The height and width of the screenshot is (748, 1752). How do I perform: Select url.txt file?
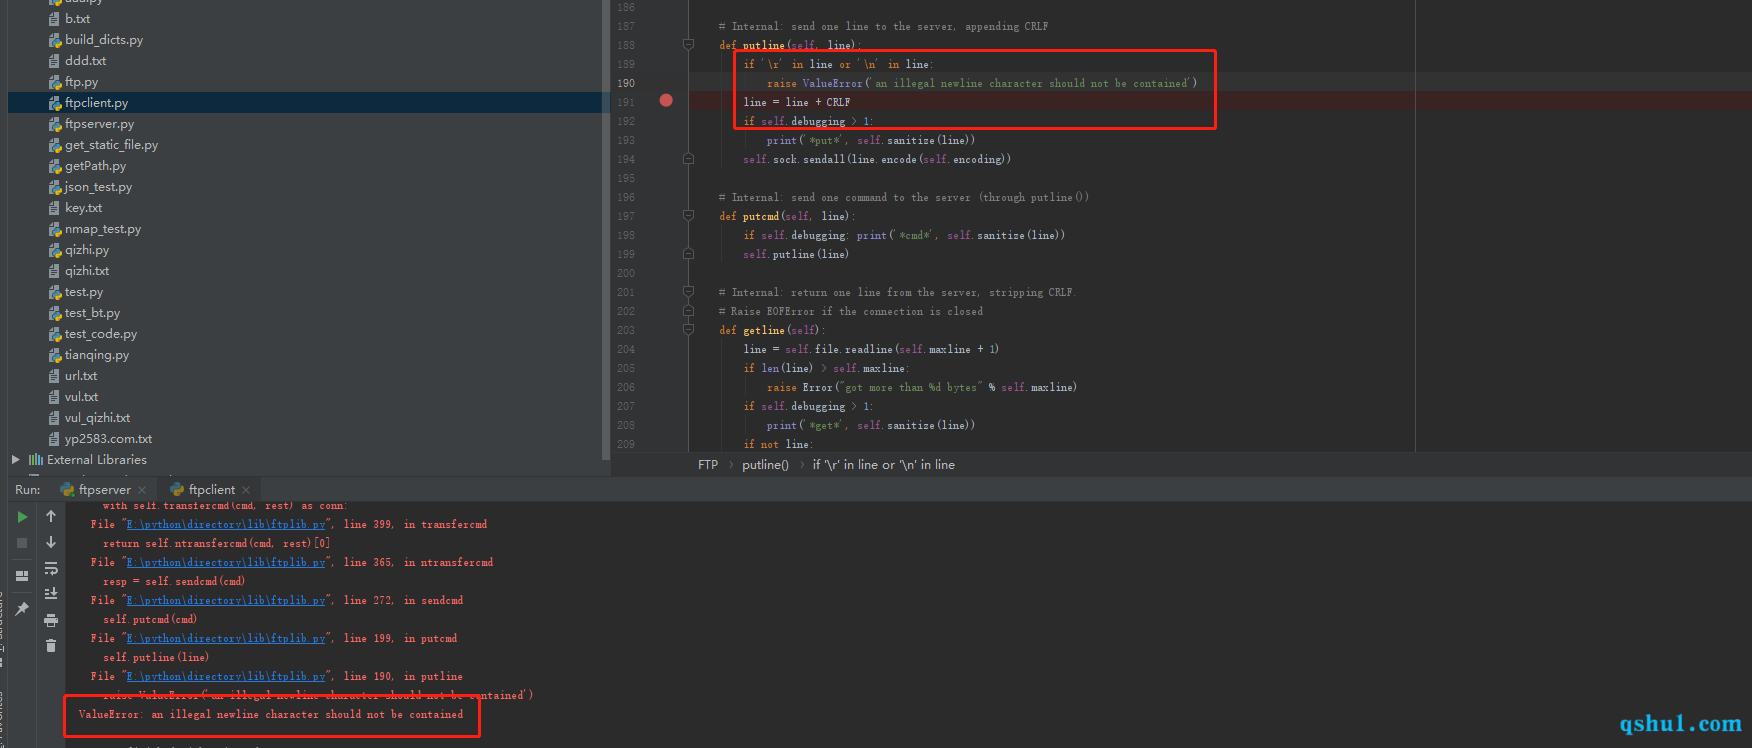pyautogui.click(x=81, y=376)
